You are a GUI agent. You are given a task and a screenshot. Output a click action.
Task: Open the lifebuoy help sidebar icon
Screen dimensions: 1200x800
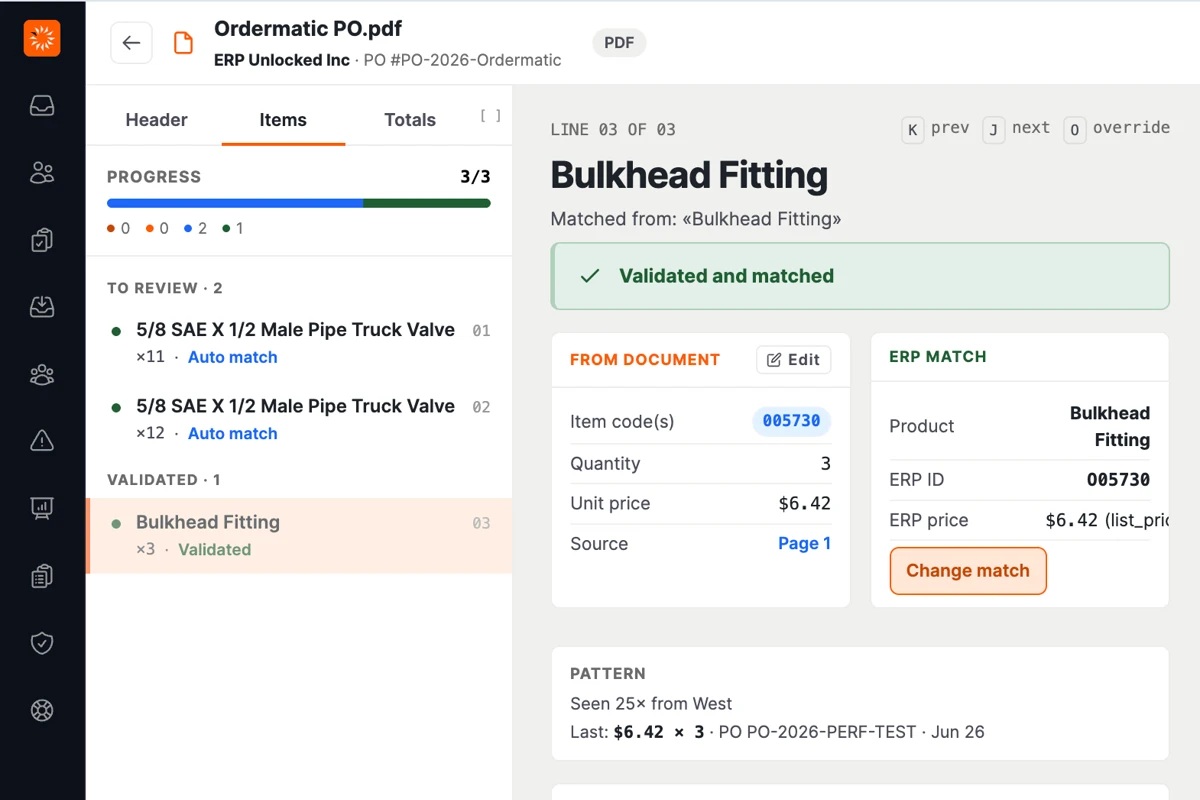42,710
